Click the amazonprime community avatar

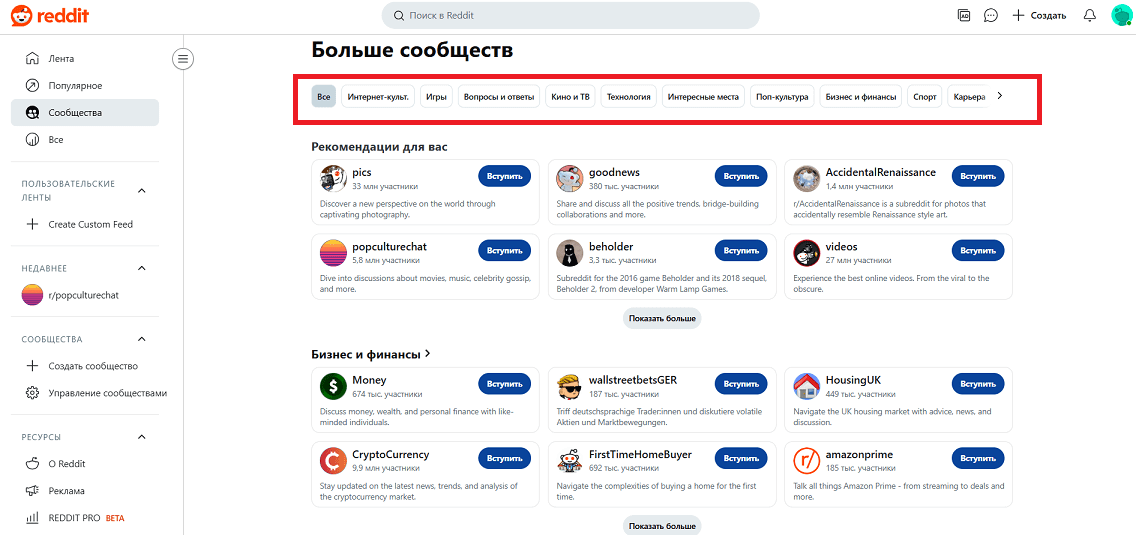[x=806, y=460]
